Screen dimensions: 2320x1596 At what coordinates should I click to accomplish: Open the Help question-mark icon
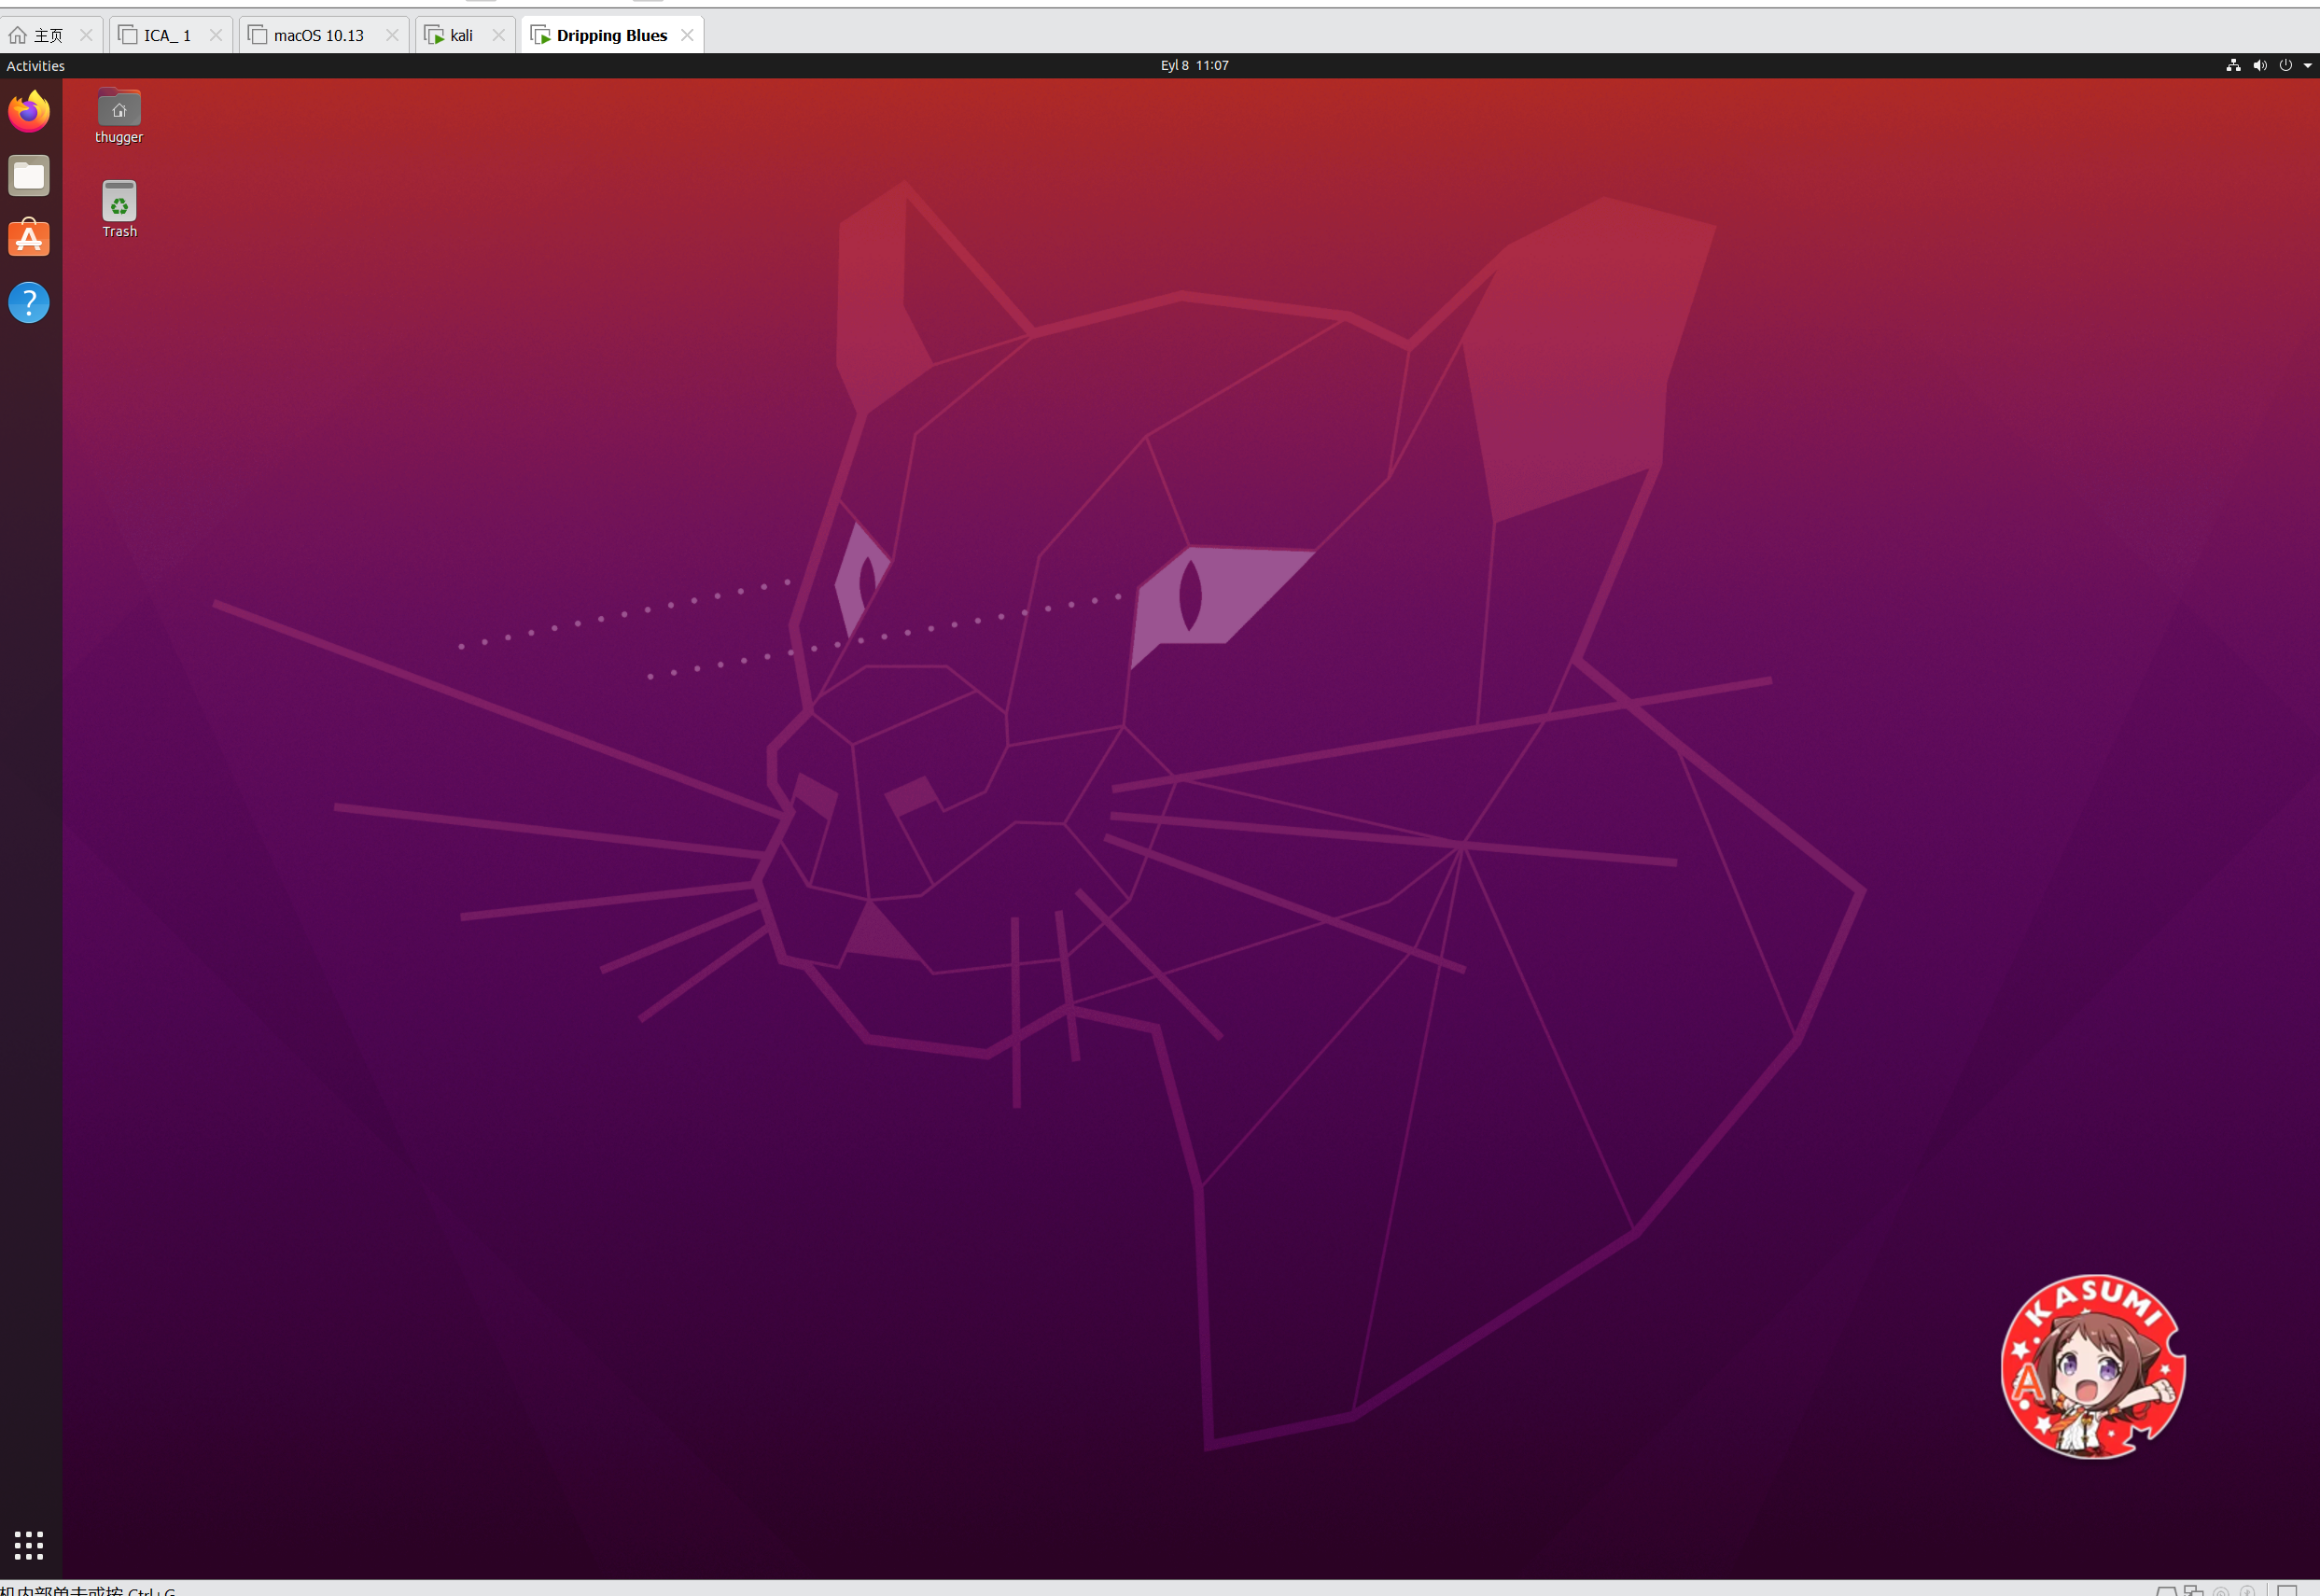(x=29, y=302)
